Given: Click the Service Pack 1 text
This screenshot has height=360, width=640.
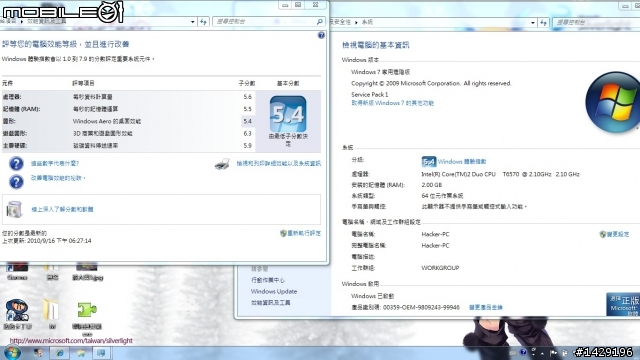Looking at the screenshot, I should (370, 94).
